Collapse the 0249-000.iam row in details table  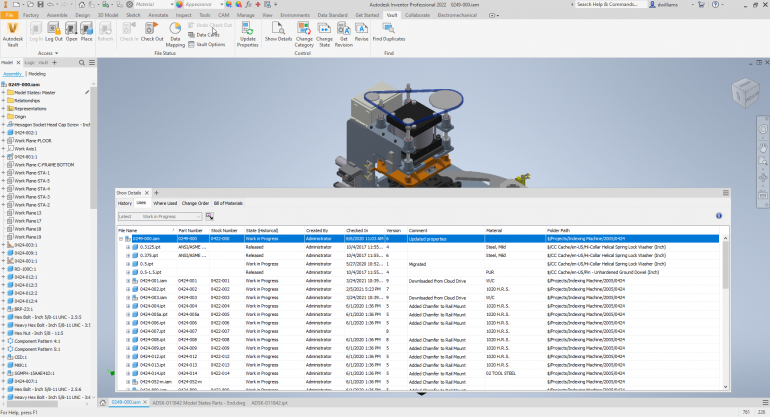click(121, 239)
